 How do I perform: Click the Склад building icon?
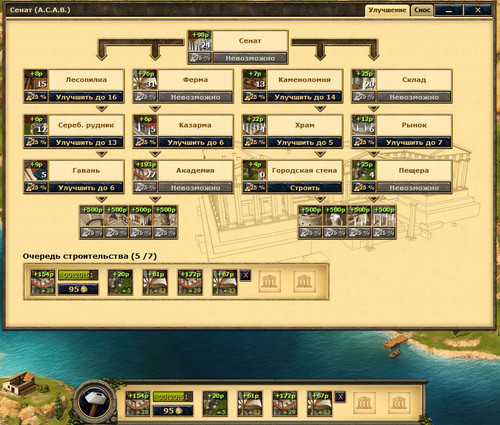[364, 80]
